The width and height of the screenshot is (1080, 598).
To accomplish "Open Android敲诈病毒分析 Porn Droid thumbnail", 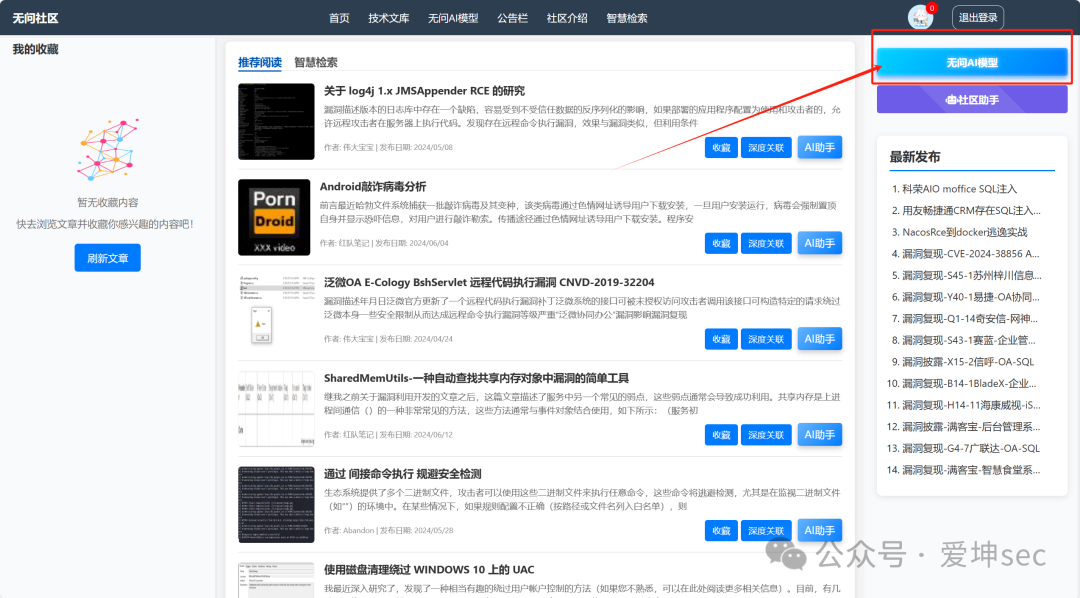I will click(274, 217).
